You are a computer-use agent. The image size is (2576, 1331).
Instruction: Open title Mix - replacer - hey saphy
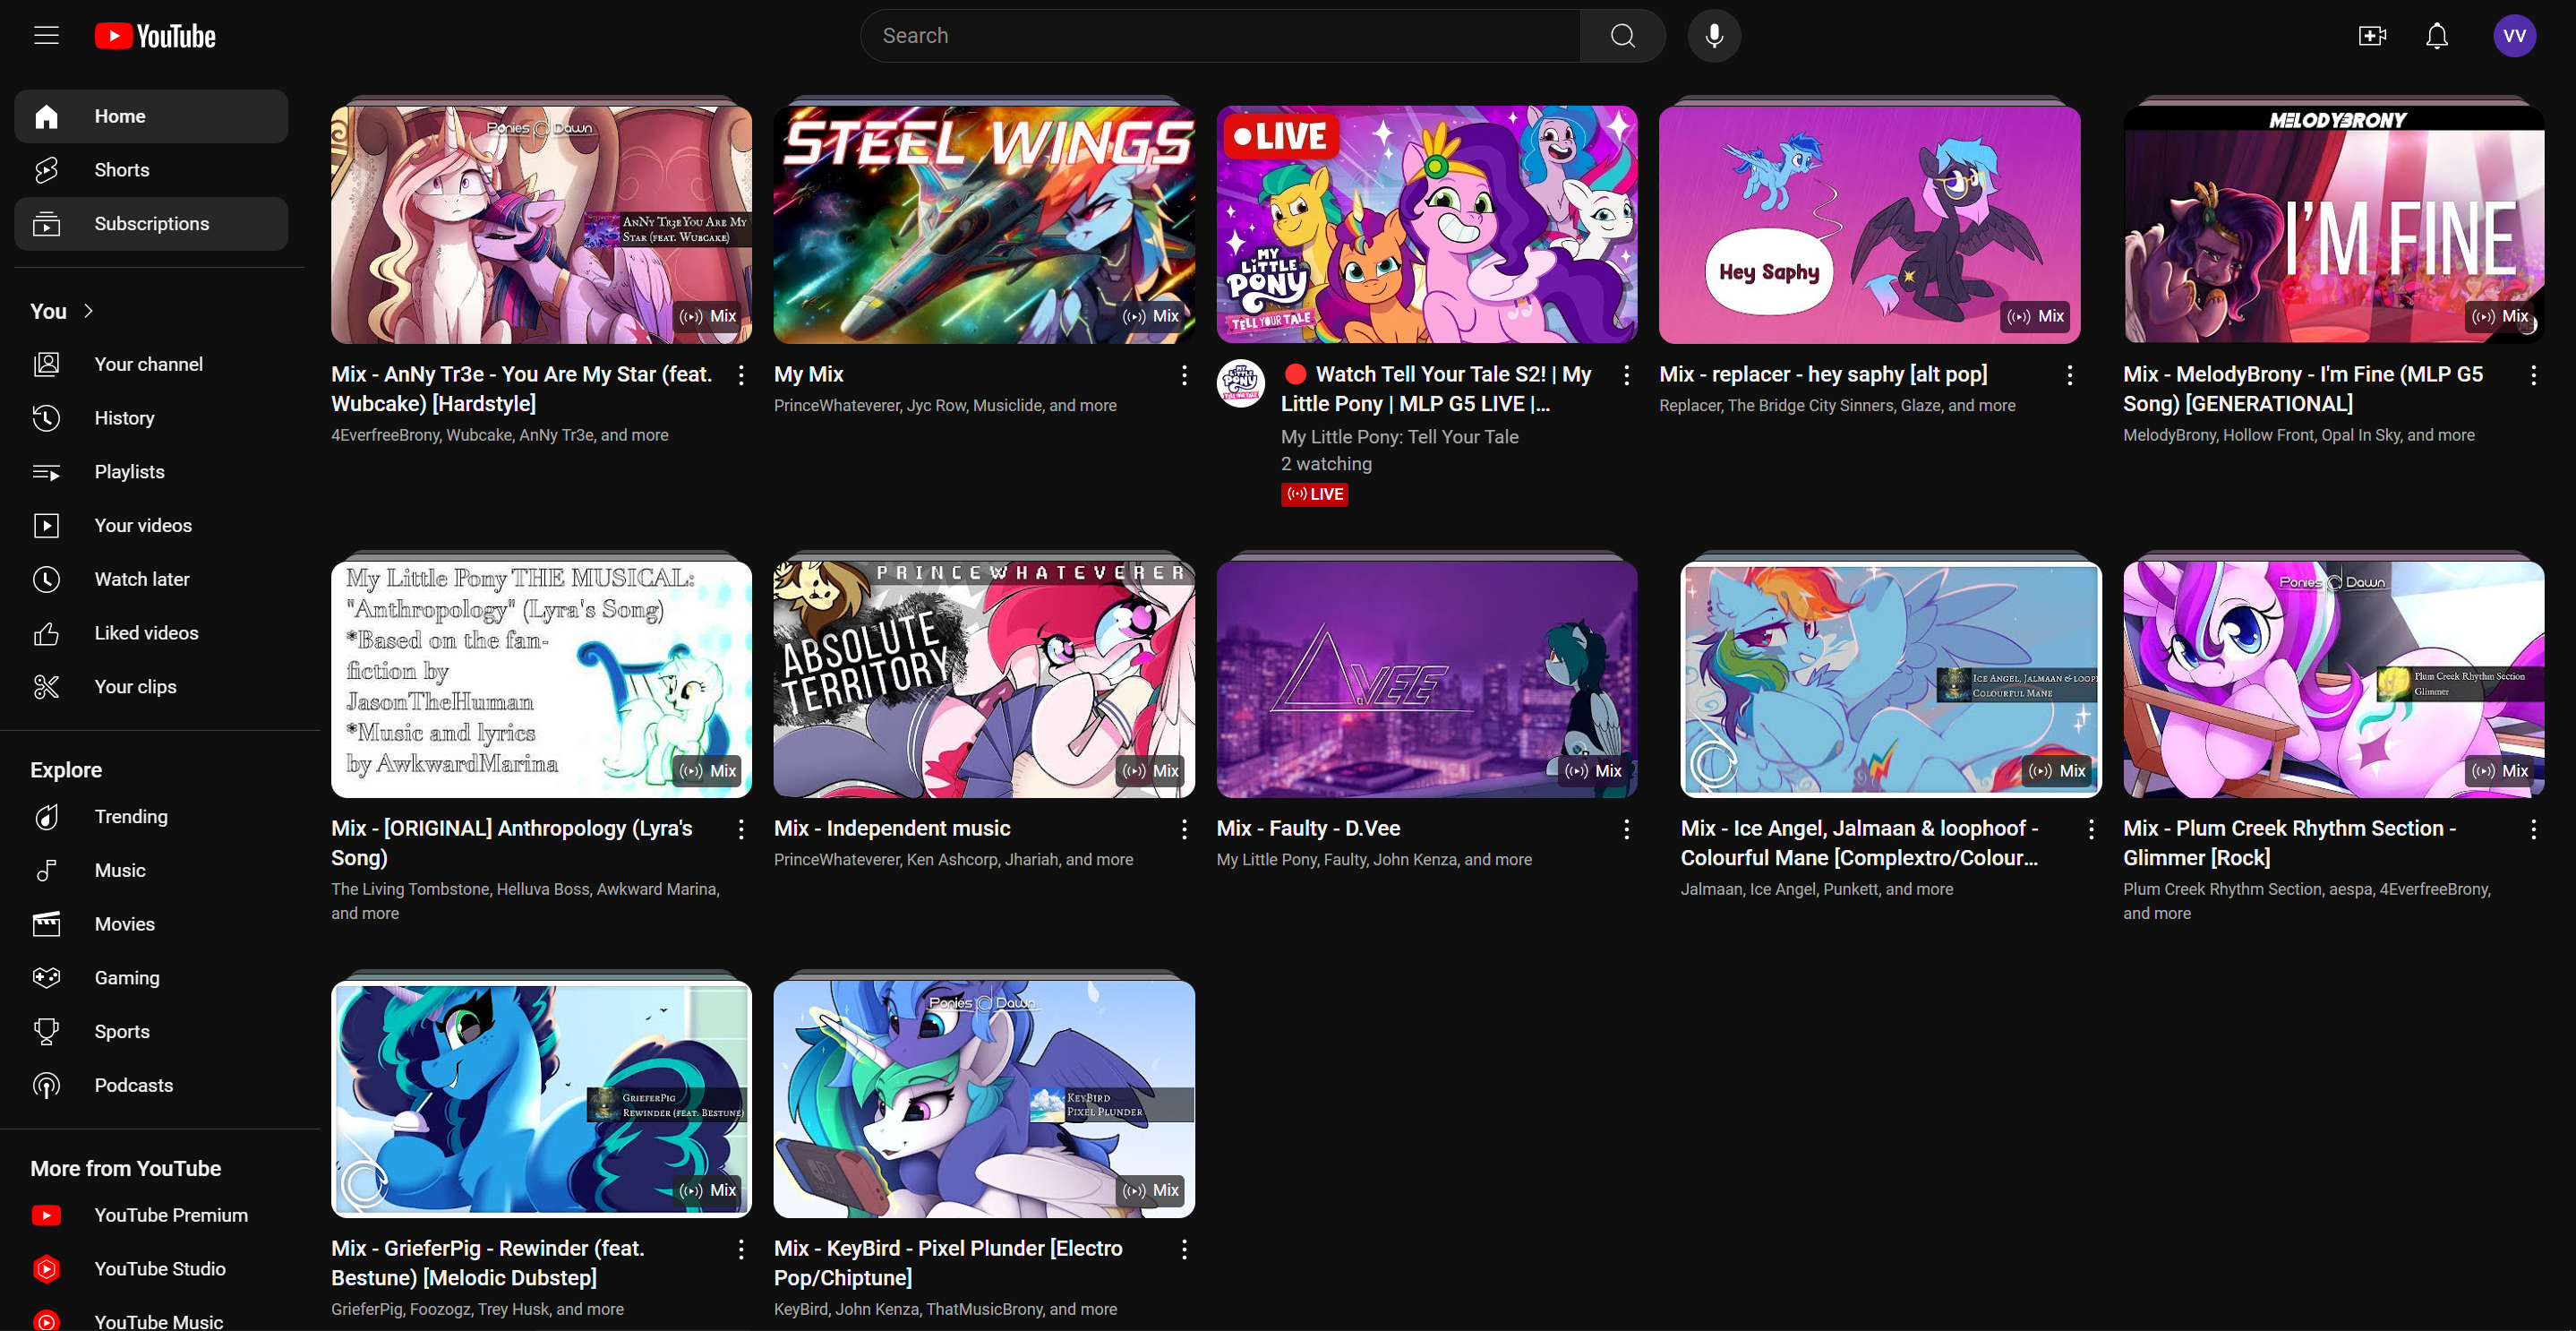pyautogui.click(x=1823, y=374)
